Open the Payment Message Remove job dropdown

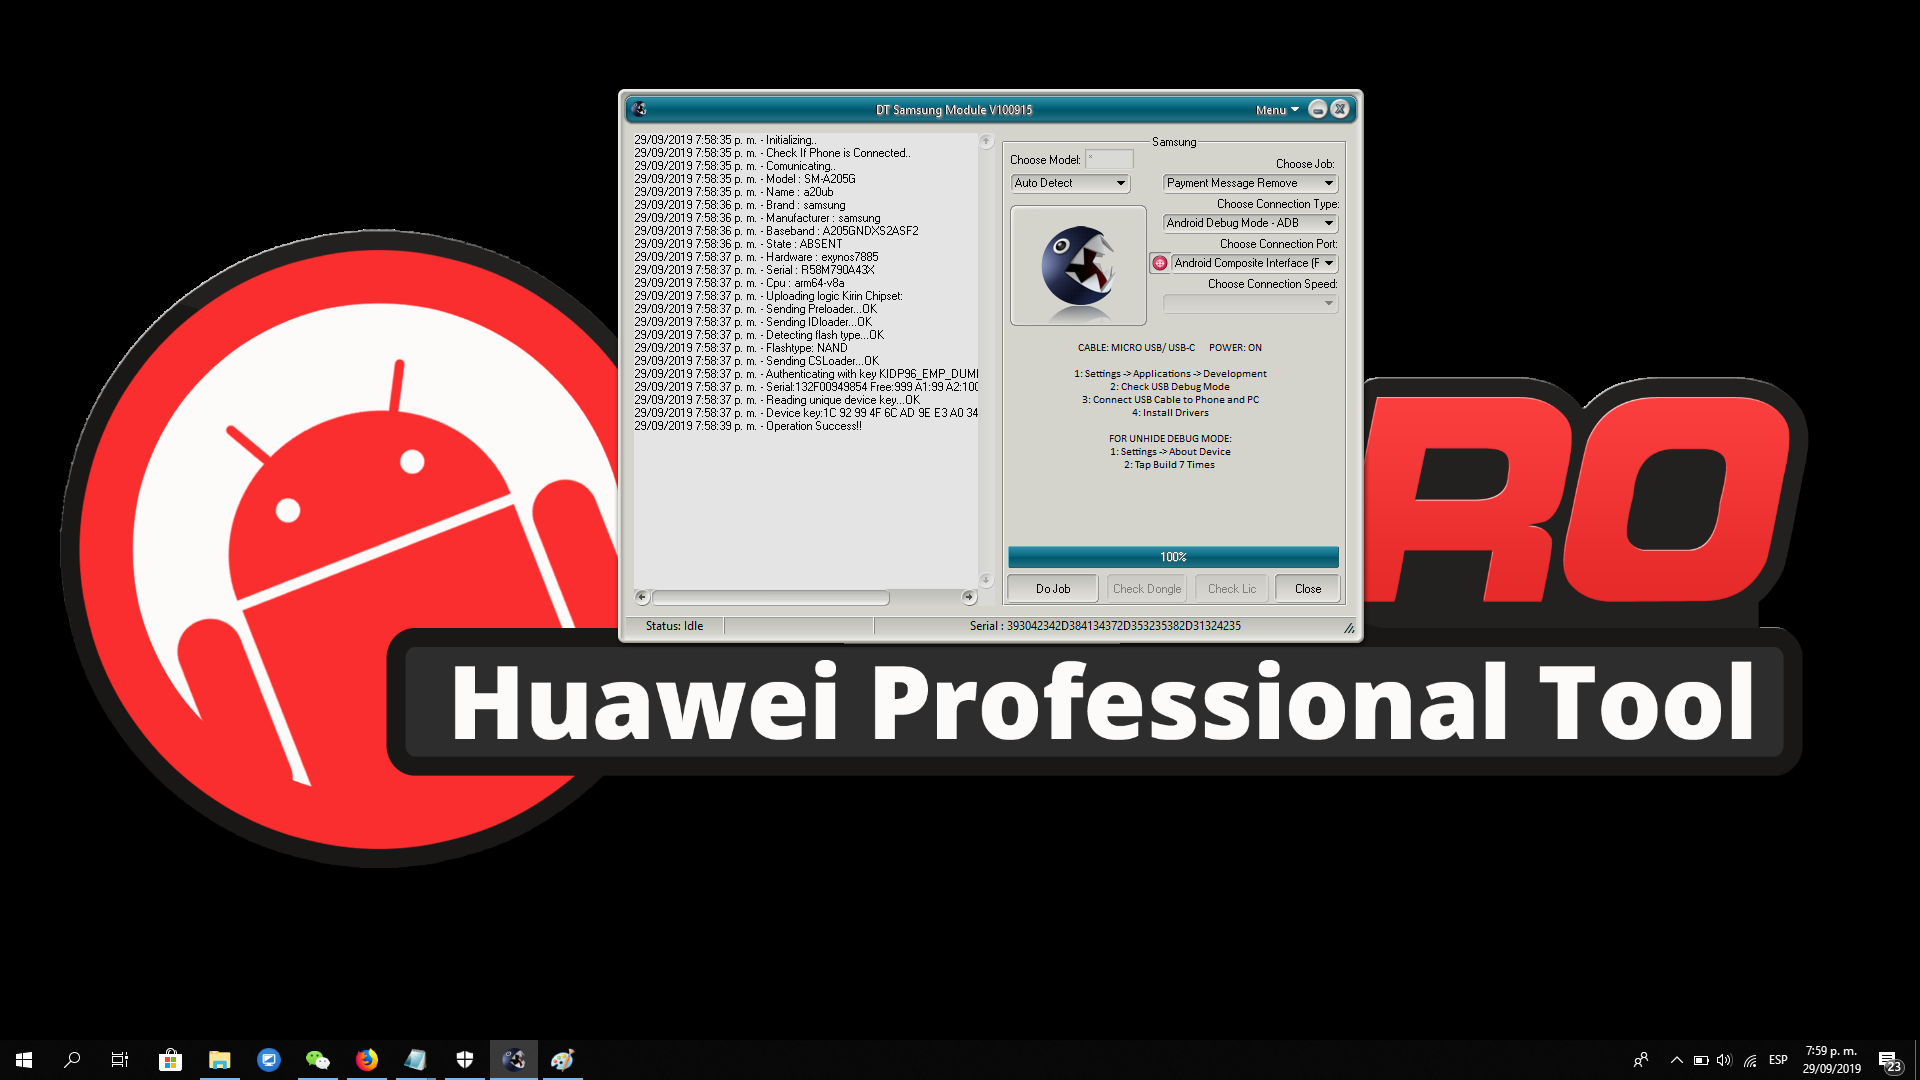(1250, 183)
